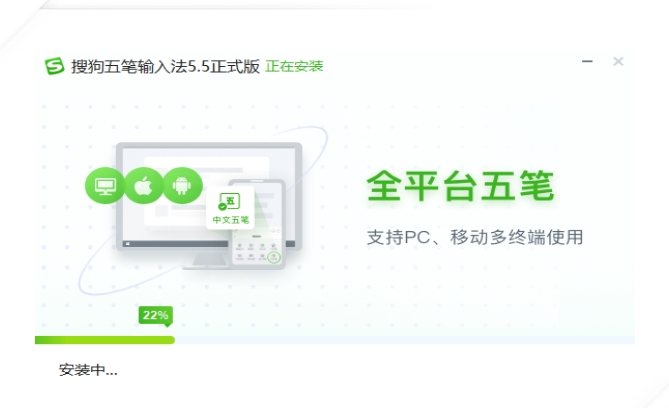Click the 安装中... status text

pos(88,370)
